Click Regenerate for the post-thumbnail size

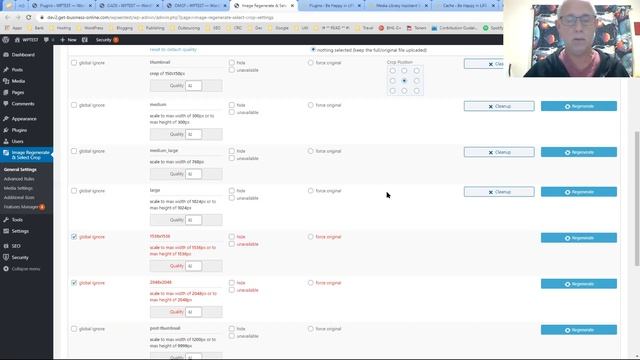tap(579, 330)
